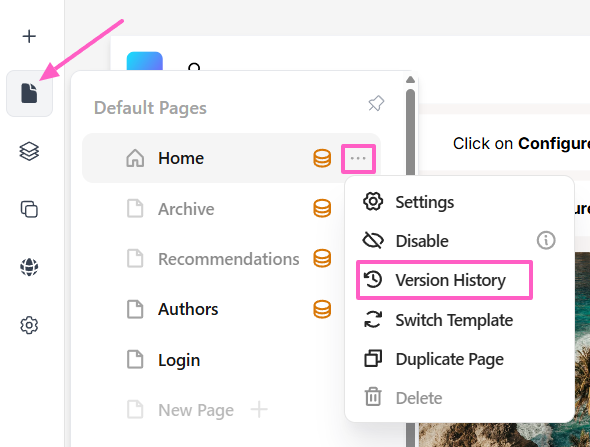This screenshot has height=447, width=590.
Task: Open the Pages panel icon in sidebar
Action: click(29, 93)
